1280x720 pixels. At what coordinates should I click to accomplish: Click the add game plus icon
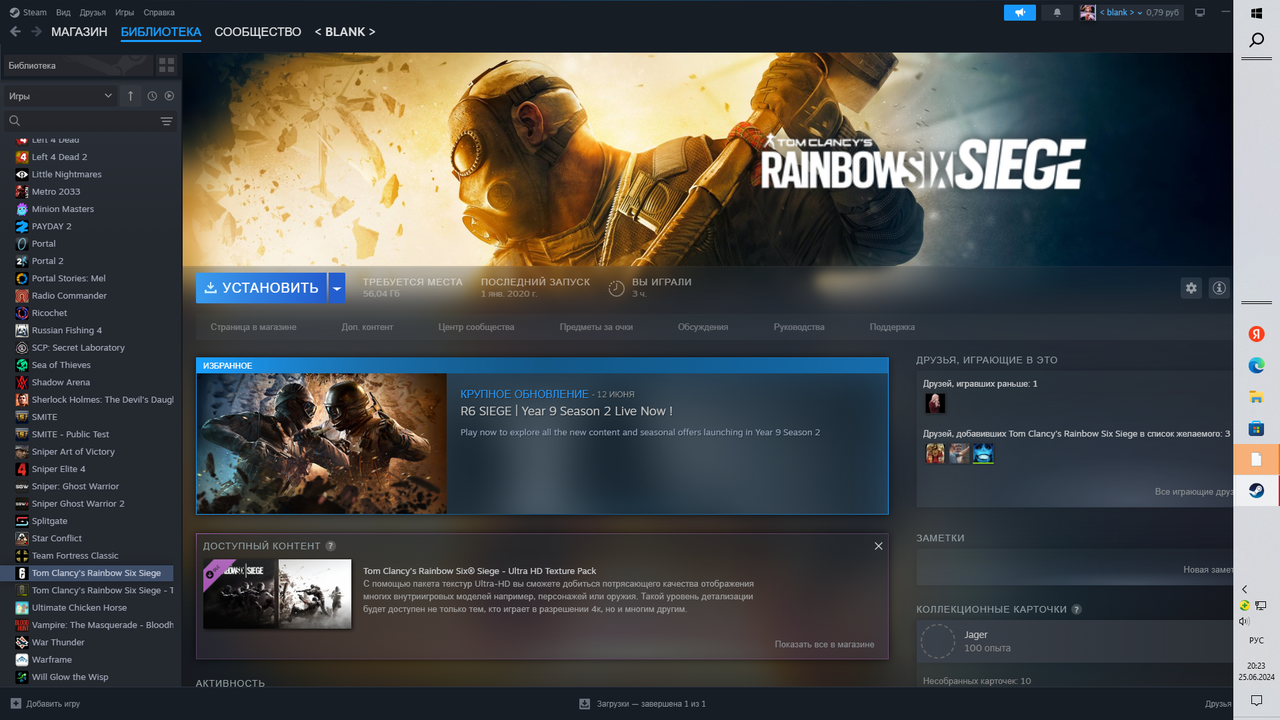(15, 703)
